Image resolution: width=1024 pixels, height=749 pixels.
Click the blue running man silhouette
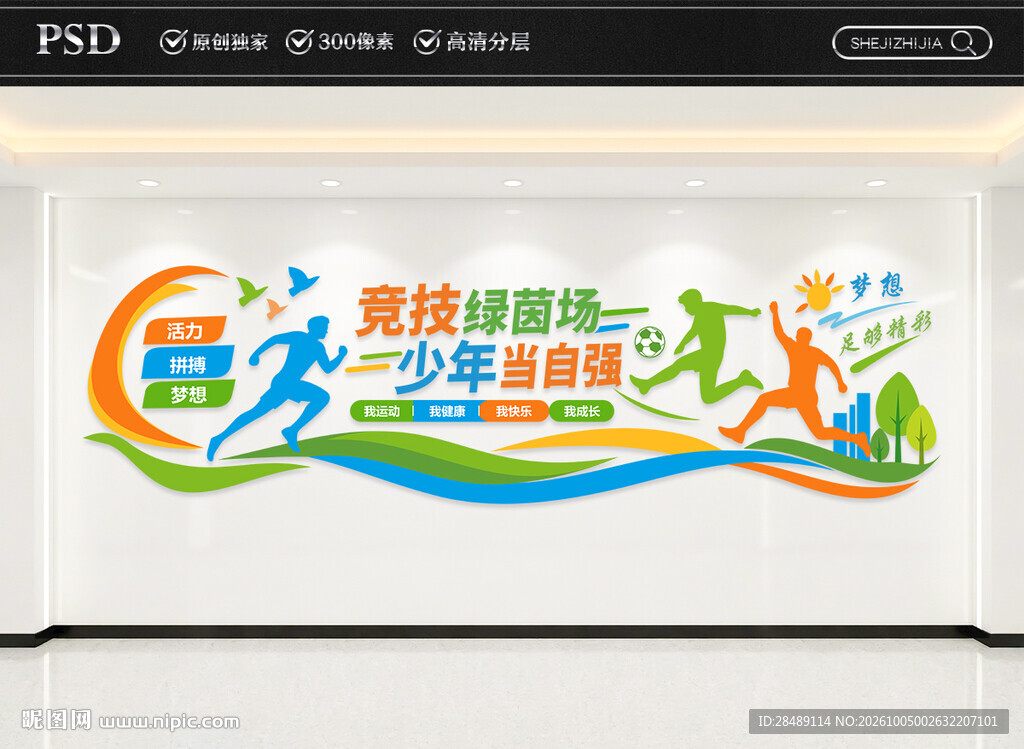277,388
